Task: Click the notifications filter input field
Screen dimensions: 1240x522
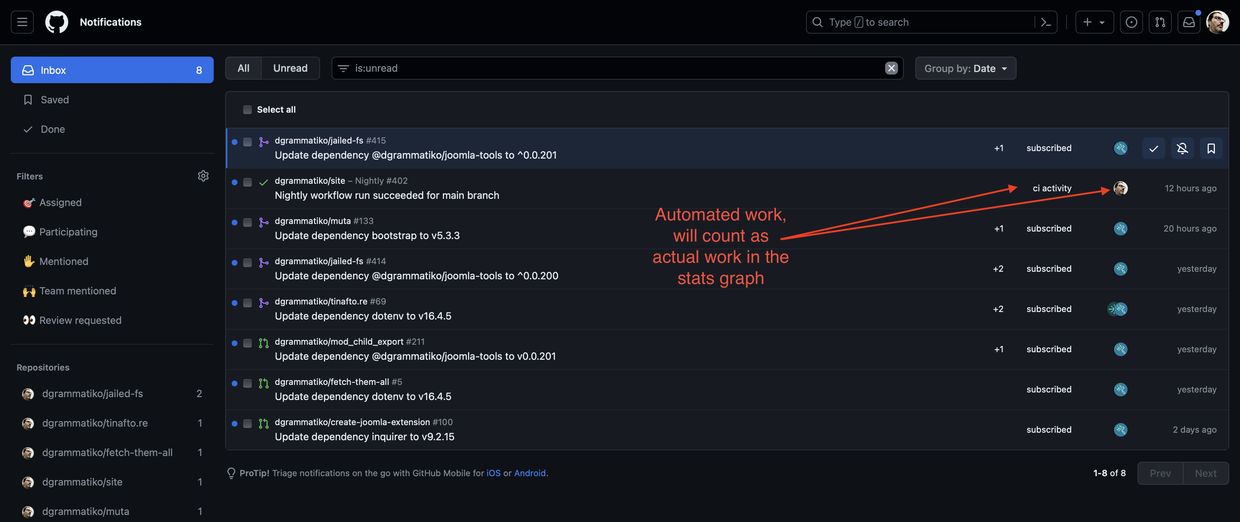Action: (x=615, y=68)
